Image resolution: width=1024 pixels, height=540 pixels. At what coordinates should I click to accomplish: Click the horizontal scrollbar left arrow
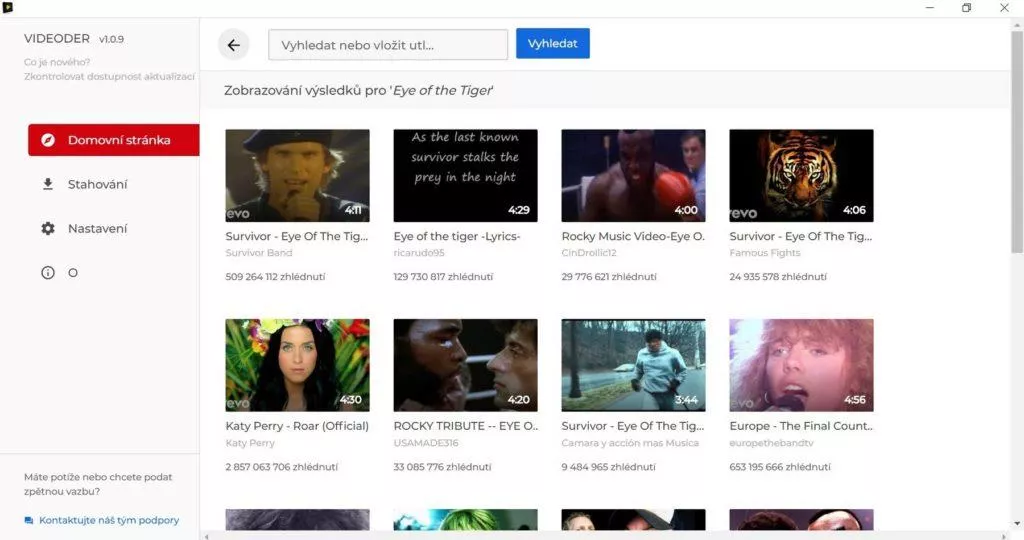click(206, 536)
